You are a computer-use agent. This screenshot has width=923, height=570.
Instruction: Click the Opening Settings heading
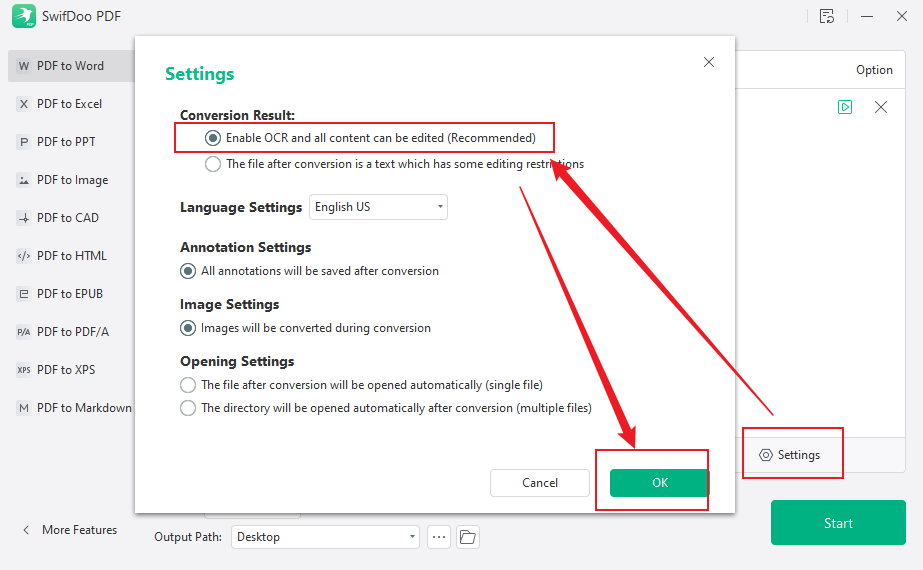[237, 362]
